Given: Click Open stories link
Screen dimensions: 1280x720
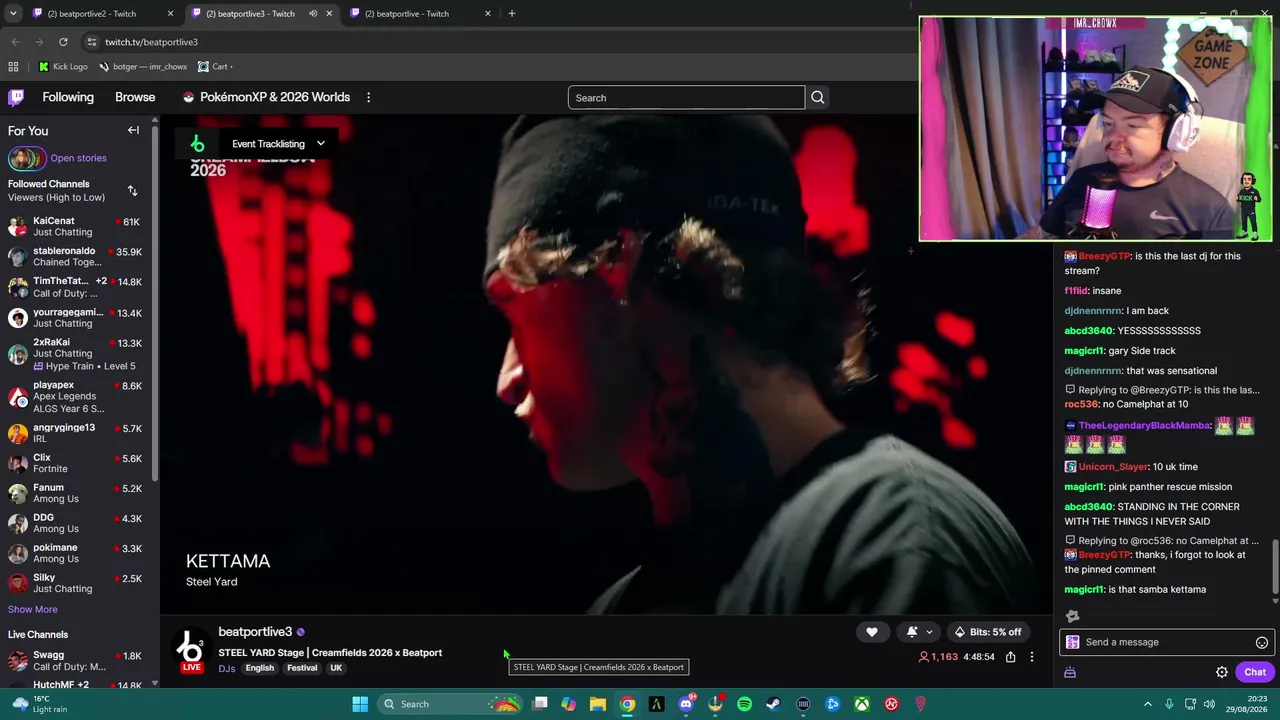Looking at the screenshot, I should click(x=78, y=158).
